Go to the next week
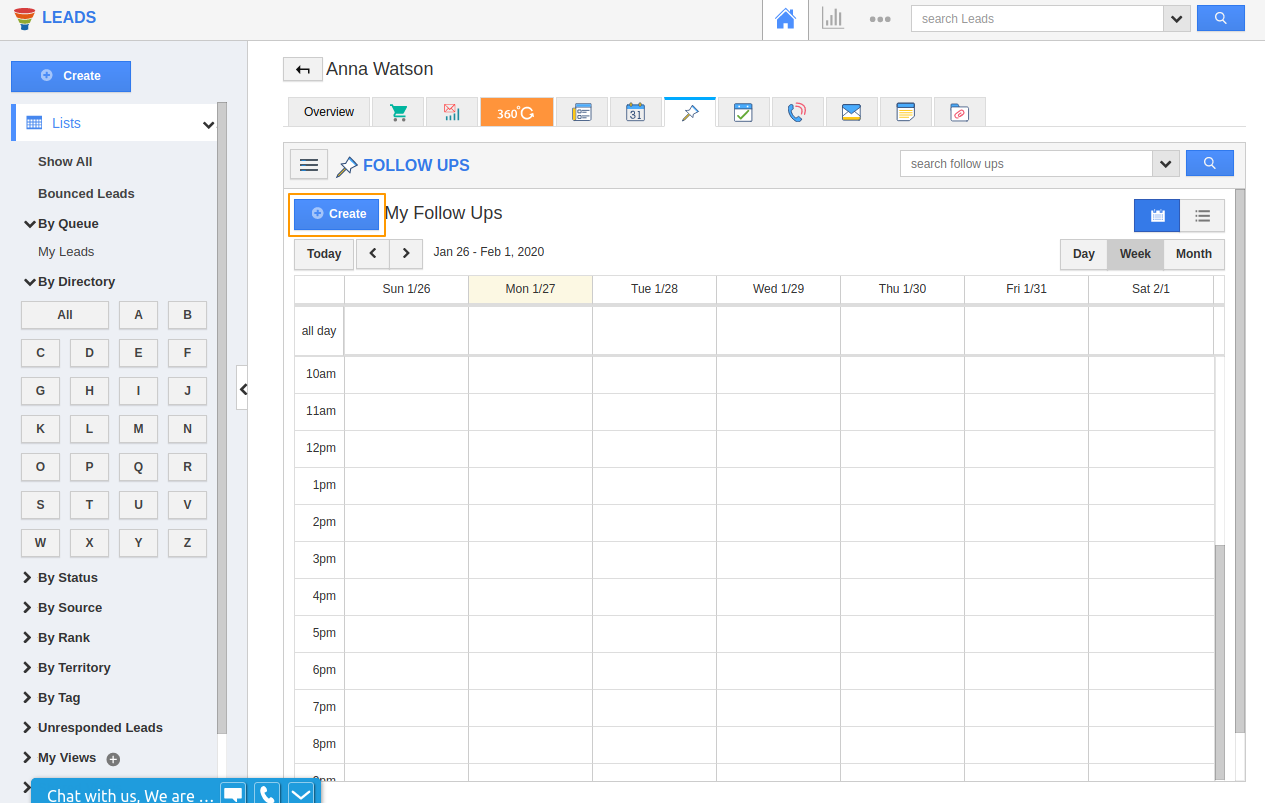This screenshot has width=1265, height=803. (x=406, y=253)
